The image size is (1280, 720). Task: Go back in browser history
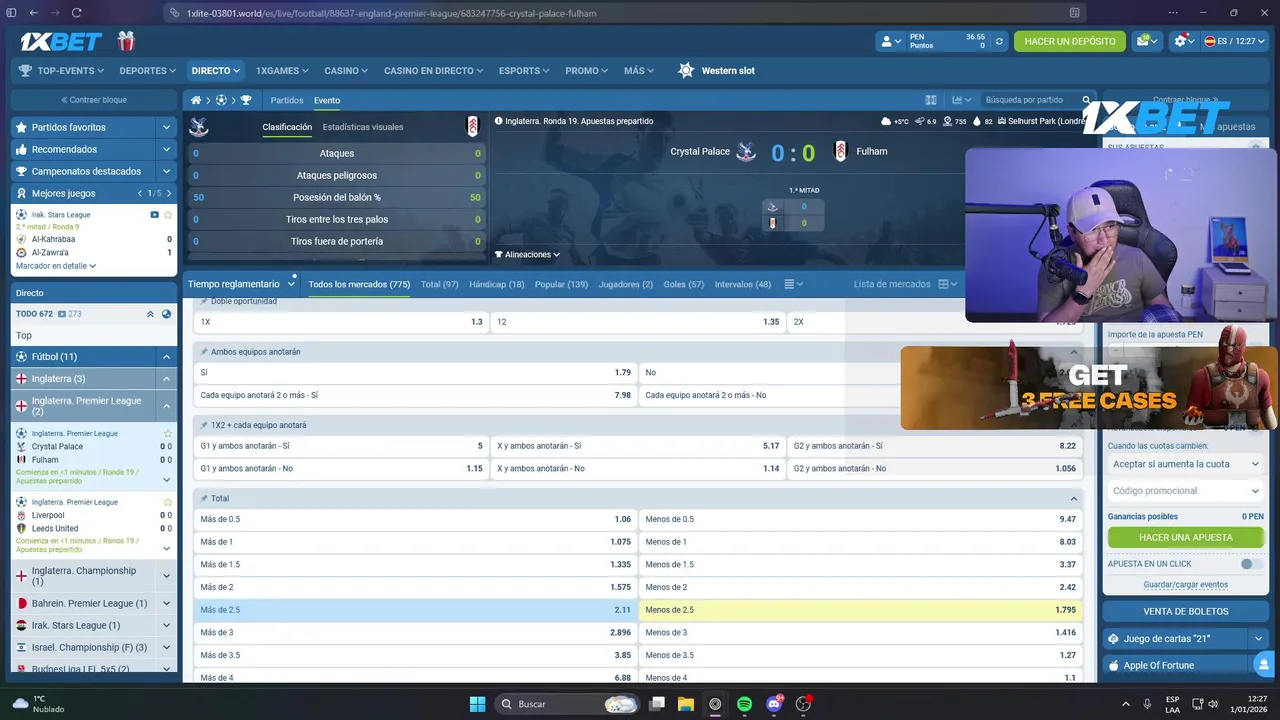pos(33,13)
